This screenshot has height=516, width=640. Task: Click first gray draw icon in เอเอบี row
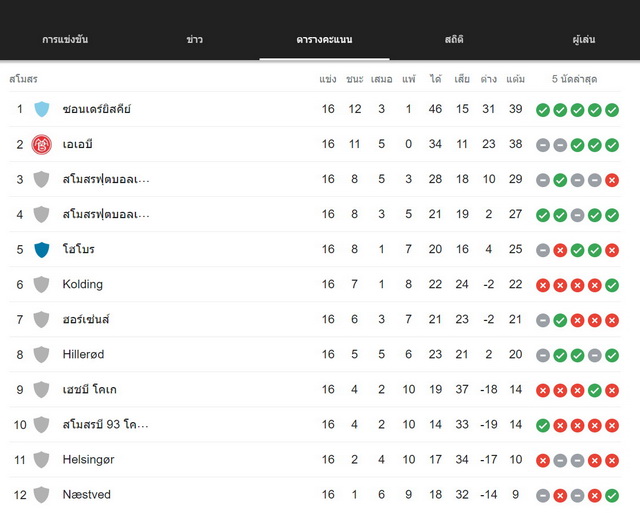point(543,145)
